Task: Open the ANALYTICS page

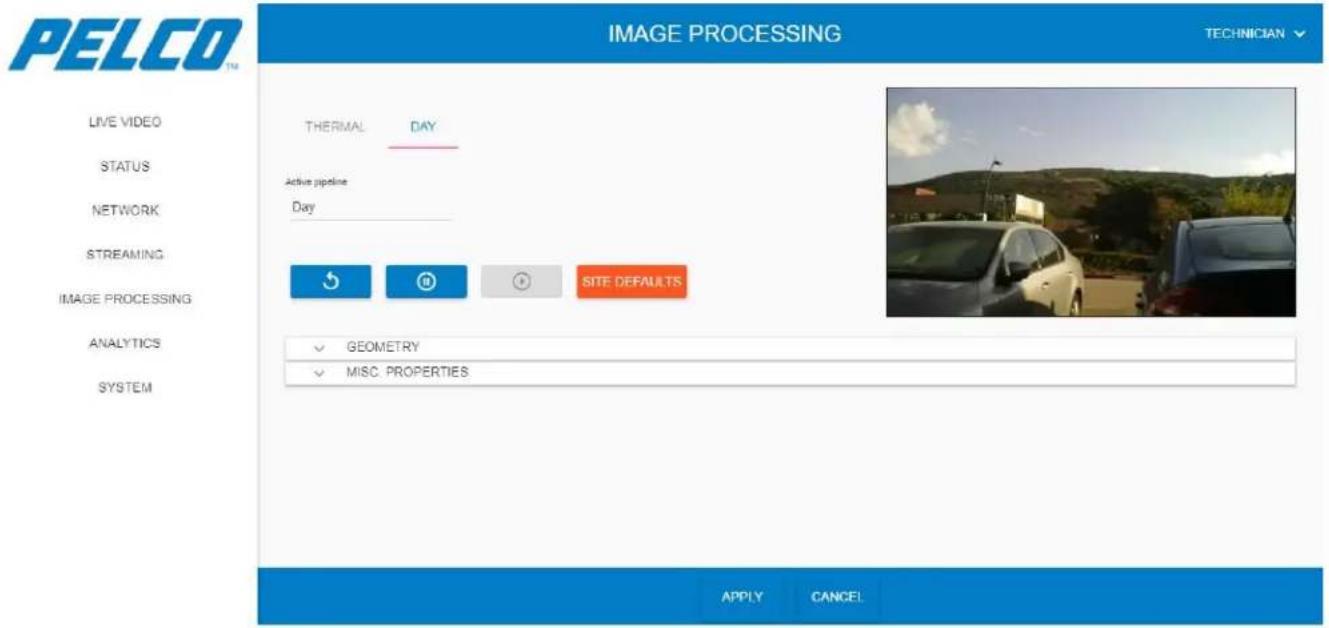Action: [125, 343]
